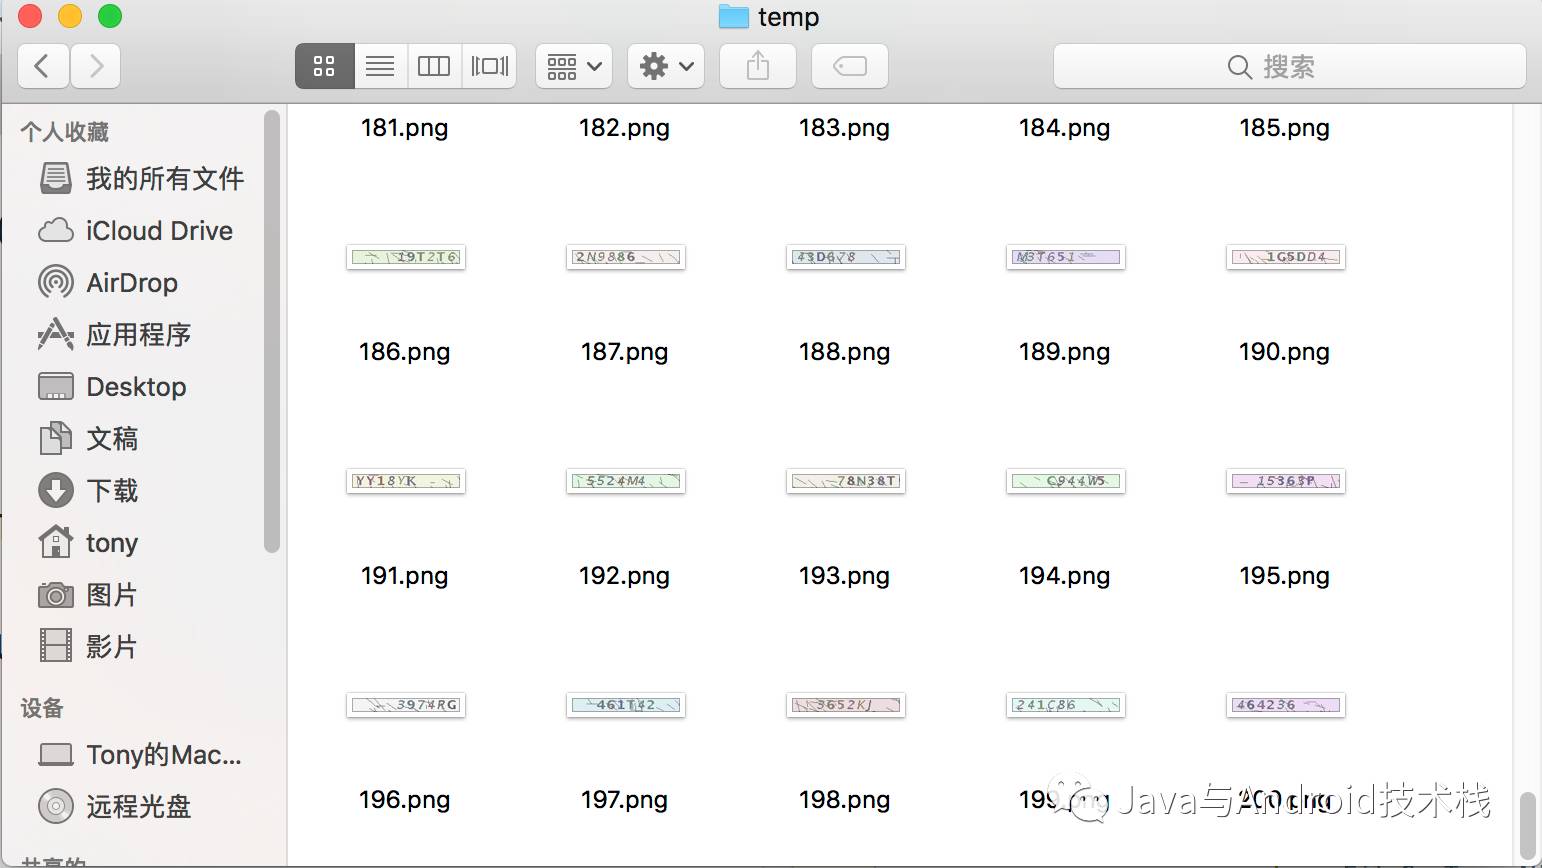This screenshot has height=868, width=1542.
Task: Click the Share toolbar button
Action: point(758,67)
